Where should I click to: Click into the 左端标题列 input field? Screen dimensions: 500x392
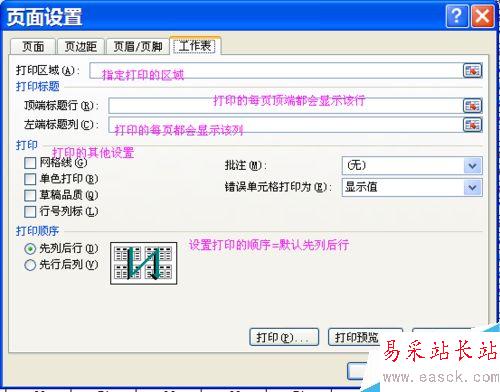pos(285,125)
